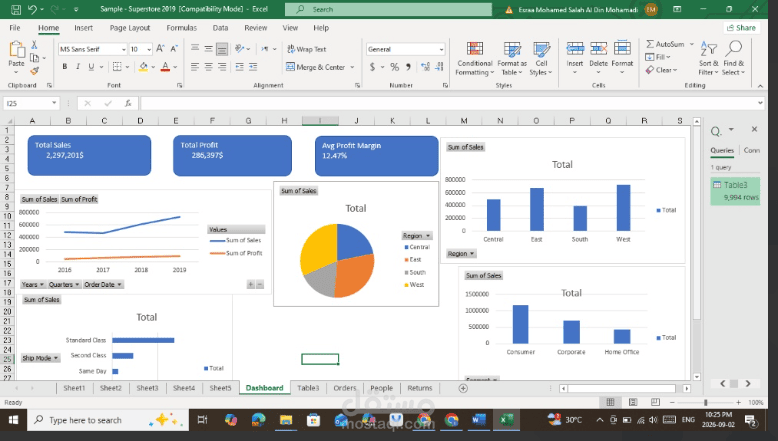Image resolution: width=778 pixels, height=441 pixels.
Task: Switch to Page Layout view icon
Action: 633,402
